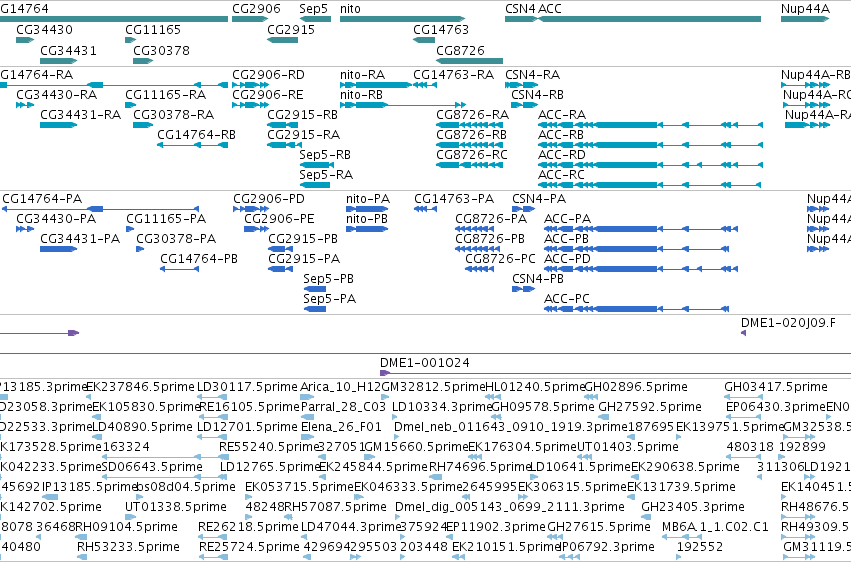Screen dimensions: 851x562
Task: Click protein label ACC-PC
Action: (x=567, y=298)
